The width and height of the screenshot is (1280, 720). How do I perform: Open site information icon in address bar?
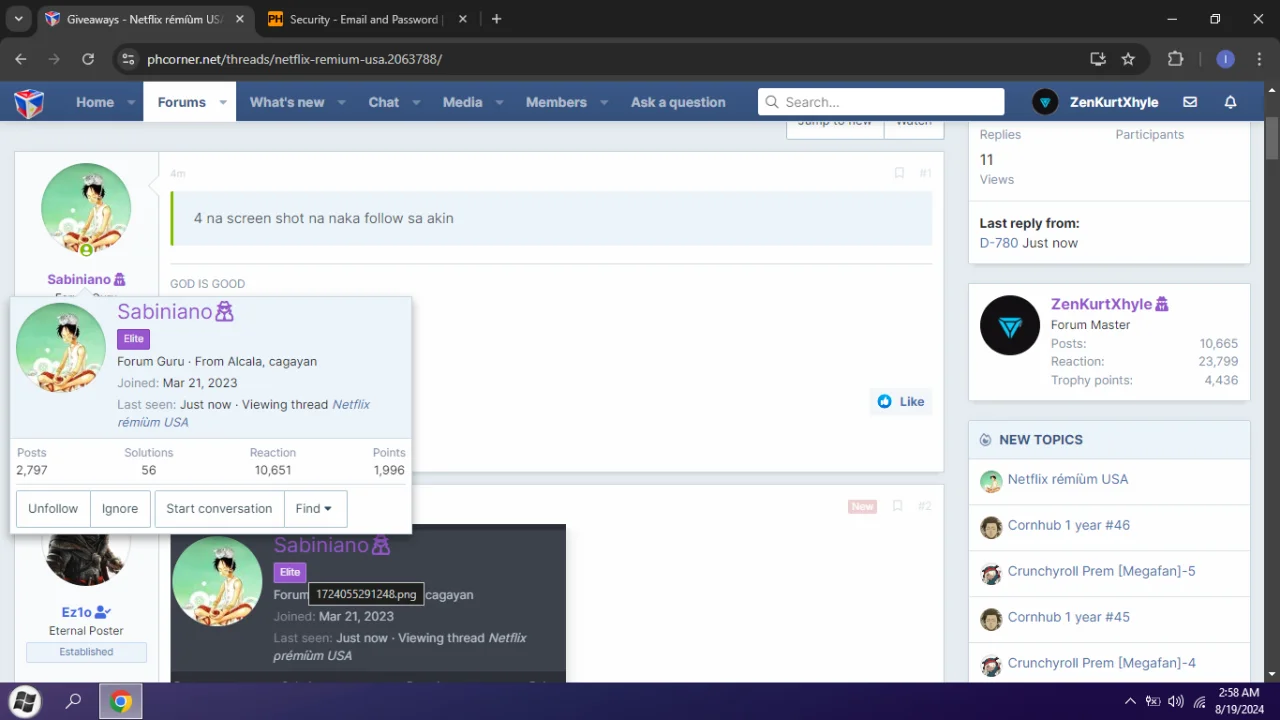point(127,59)
